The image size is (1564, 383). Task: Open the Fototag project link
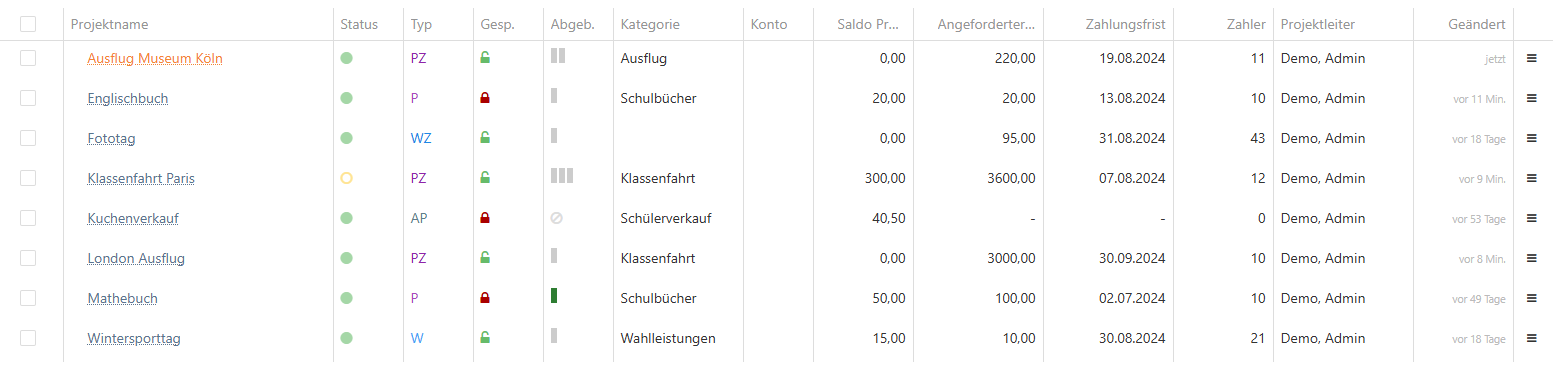click(x=110, y=138)
